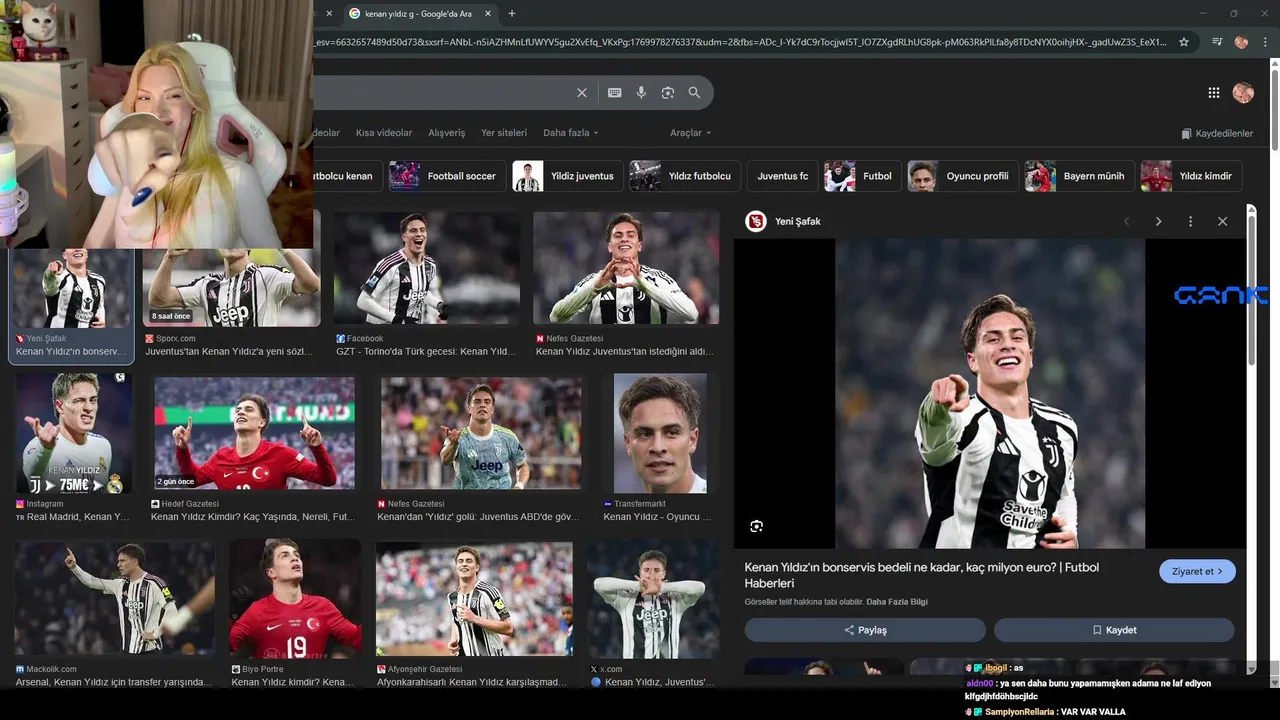1280x720 pixels.
Task: Open the x.com image thumbnail
Action: 653,599
